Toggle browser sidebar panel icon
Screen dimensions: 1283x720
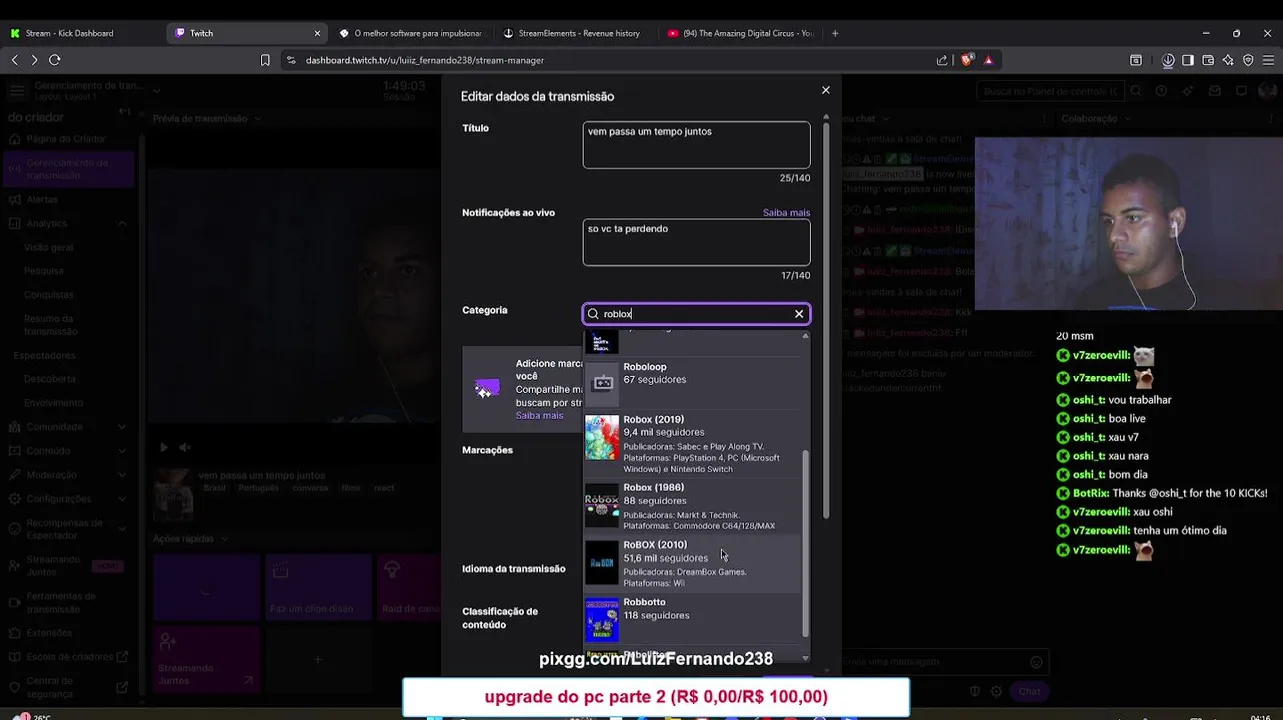1188,60
